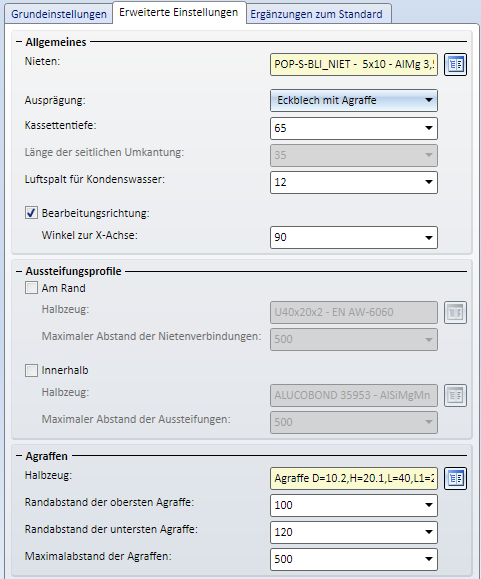481x579 pixels.
Task: Switch to Ergänzungen zum Standard tab
Action: 317,14
